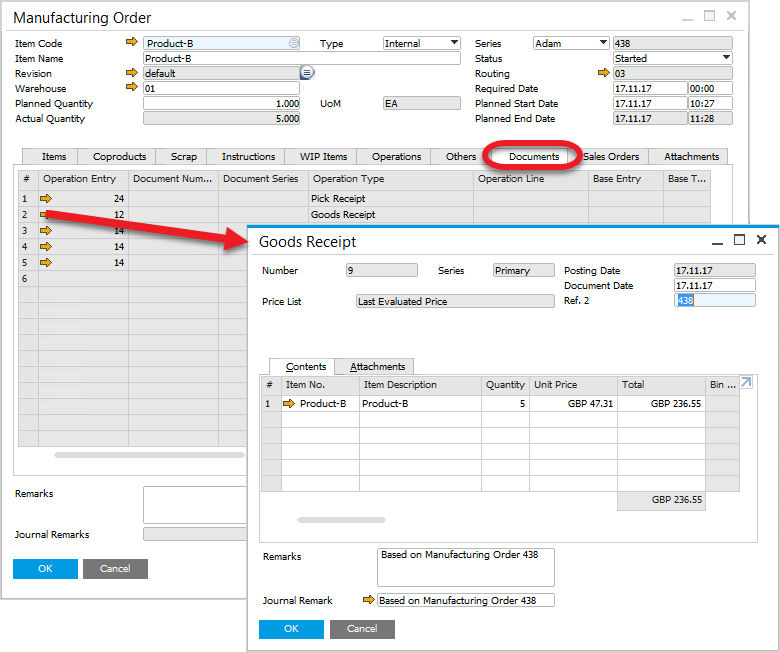The width and height of the screenshot is (780, 652).
Task: Select the Operations tab
Action: [396, 156]
